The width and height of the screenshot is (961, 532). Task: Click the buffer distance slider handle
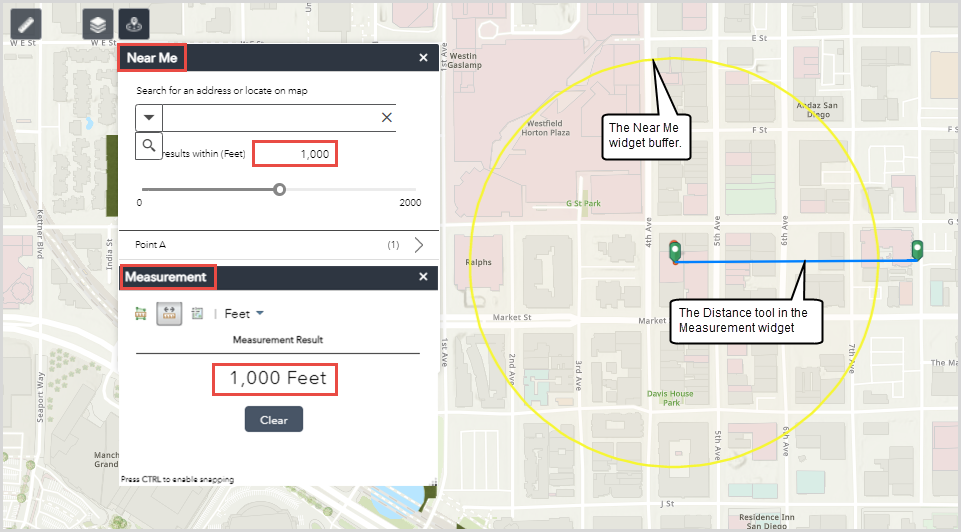point(280,189)
